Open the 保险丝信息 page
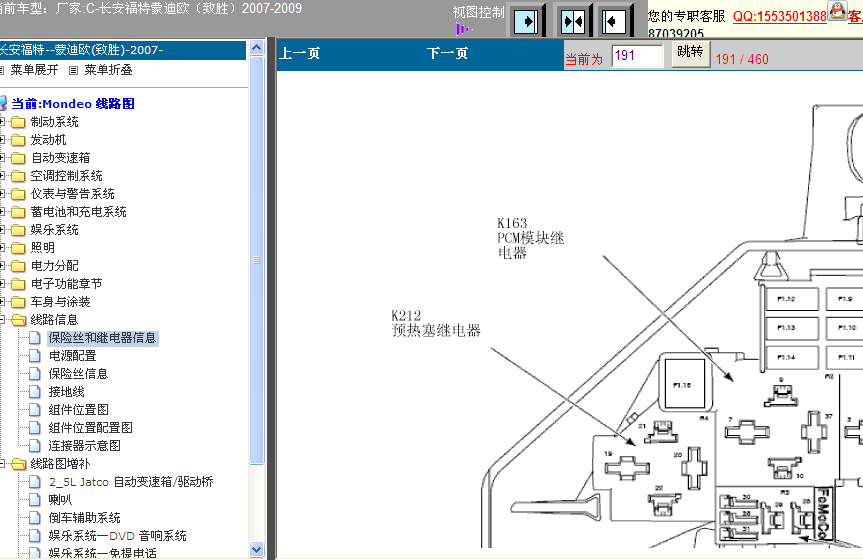The height and width of the screenshot is (560, 863). click(78, 374)
